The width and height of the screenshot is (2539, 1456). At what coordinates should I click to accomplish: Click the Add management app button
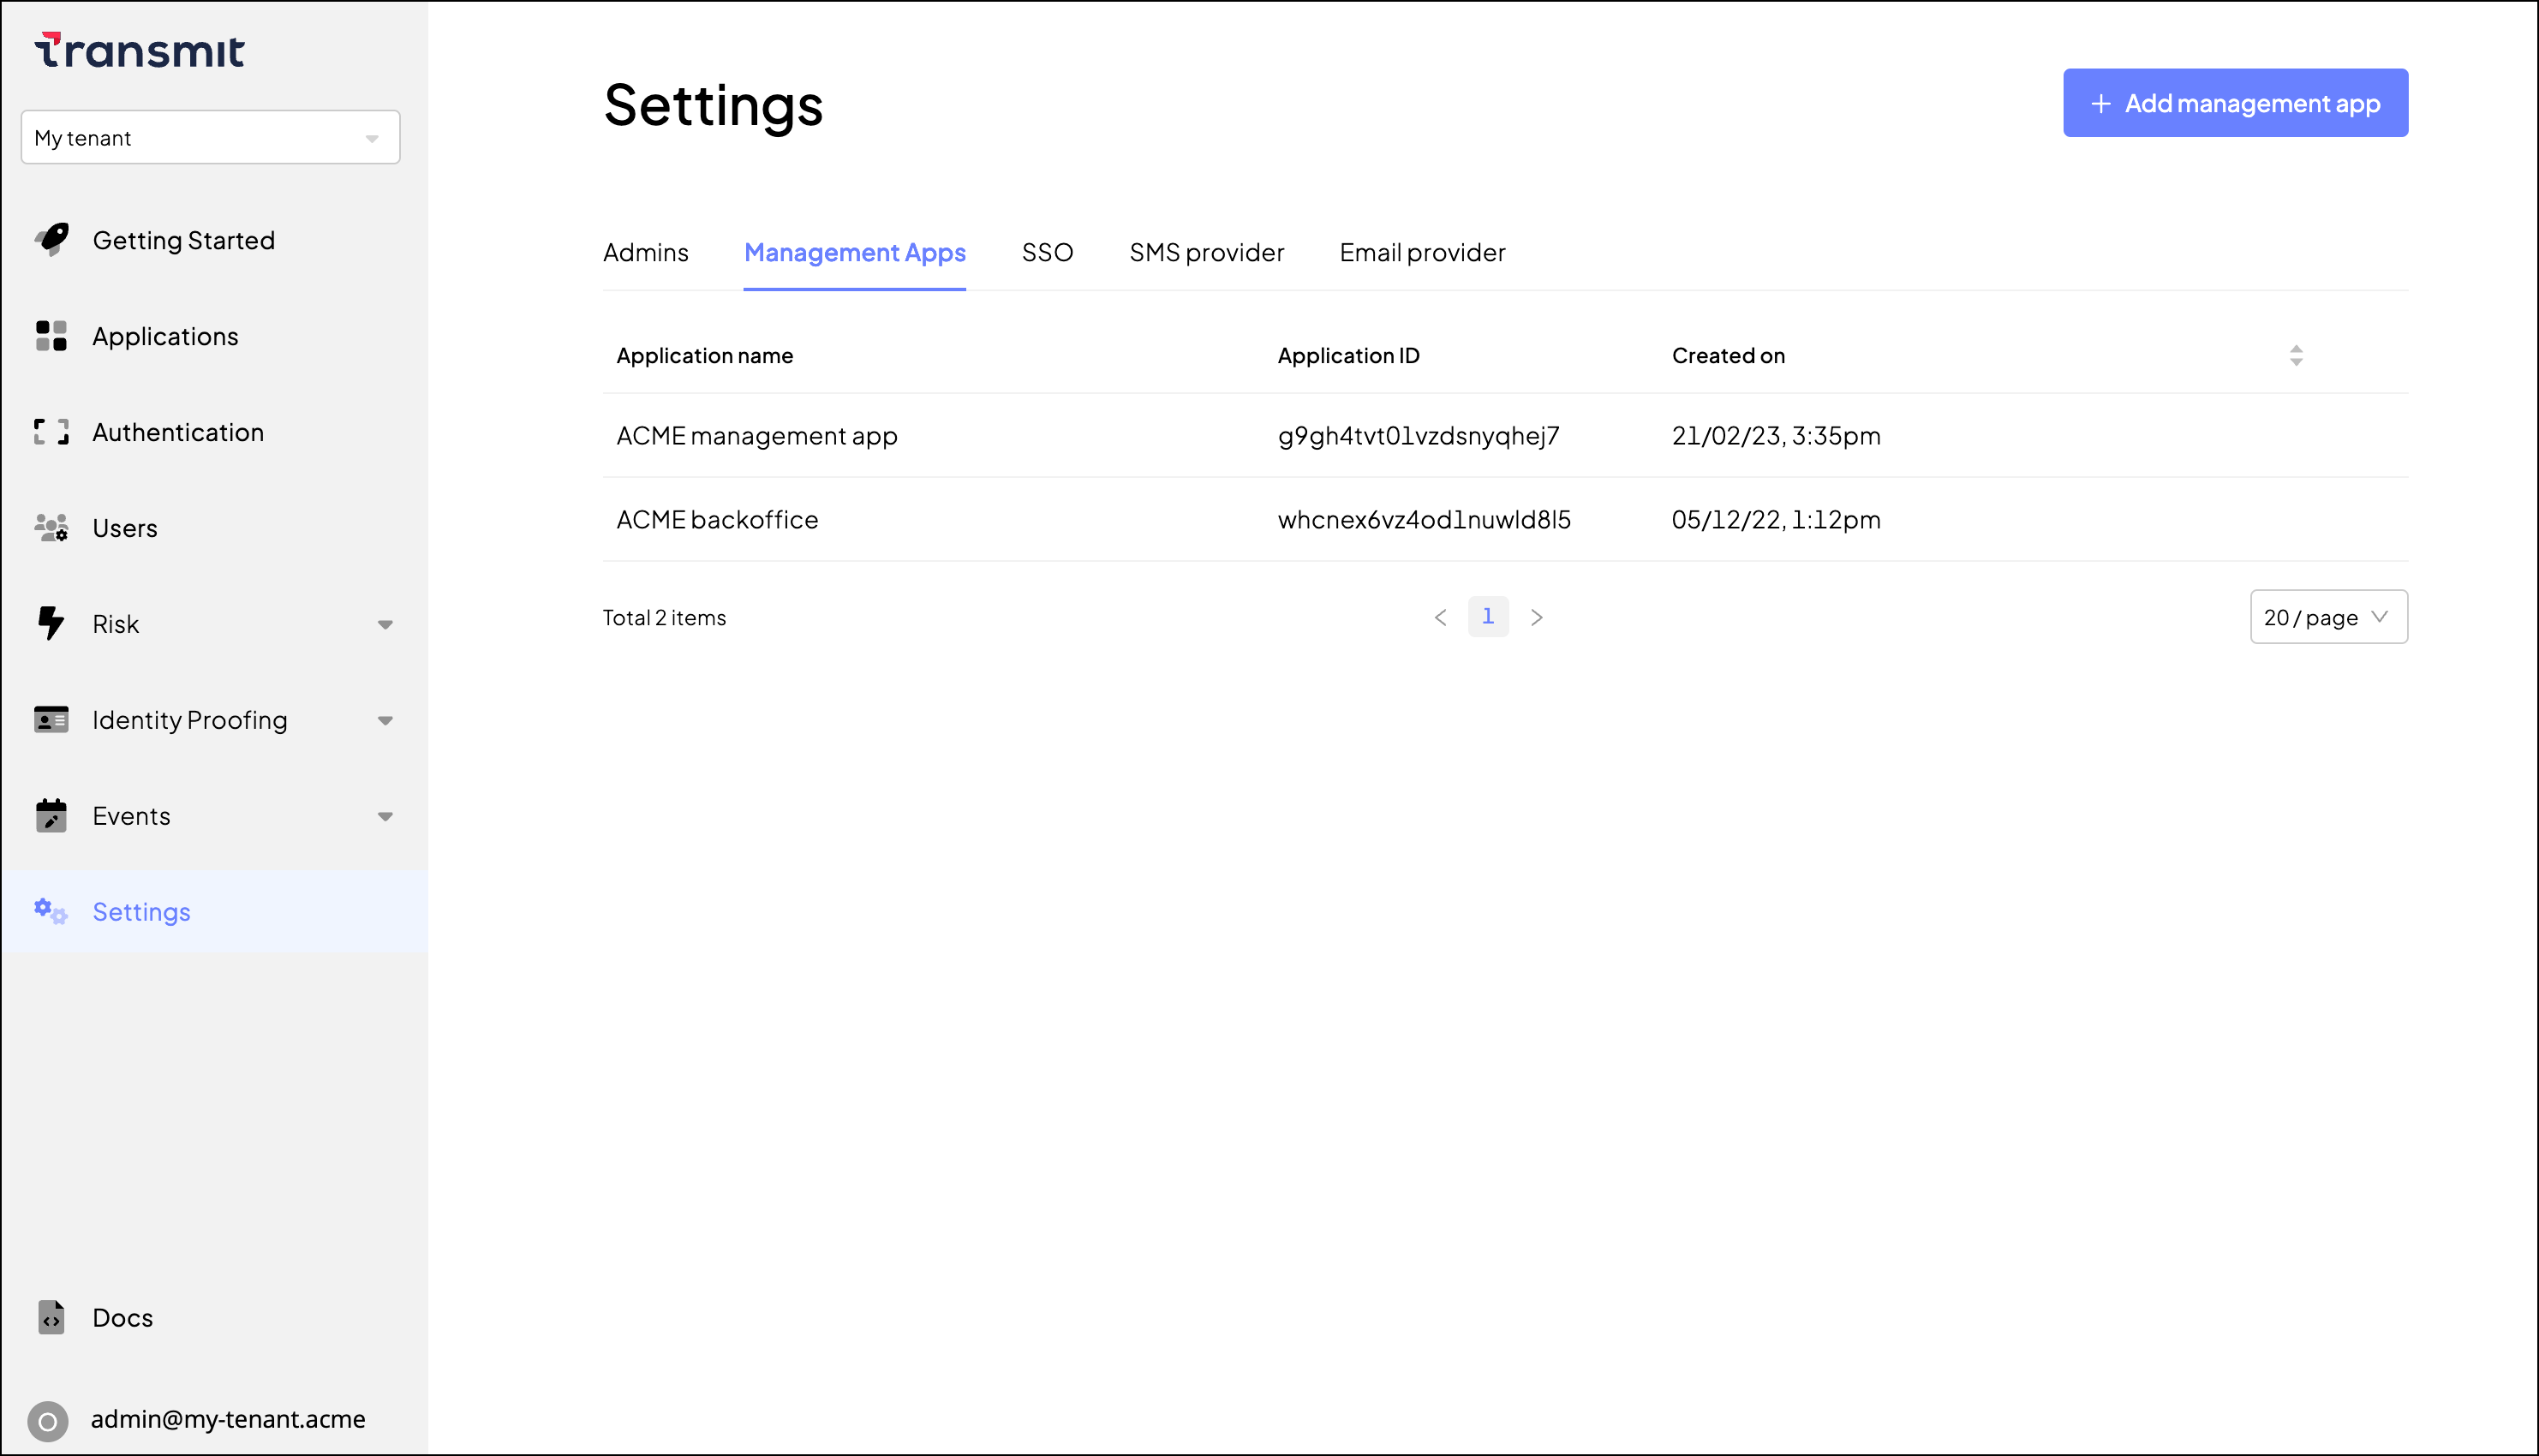(2234, 103)
